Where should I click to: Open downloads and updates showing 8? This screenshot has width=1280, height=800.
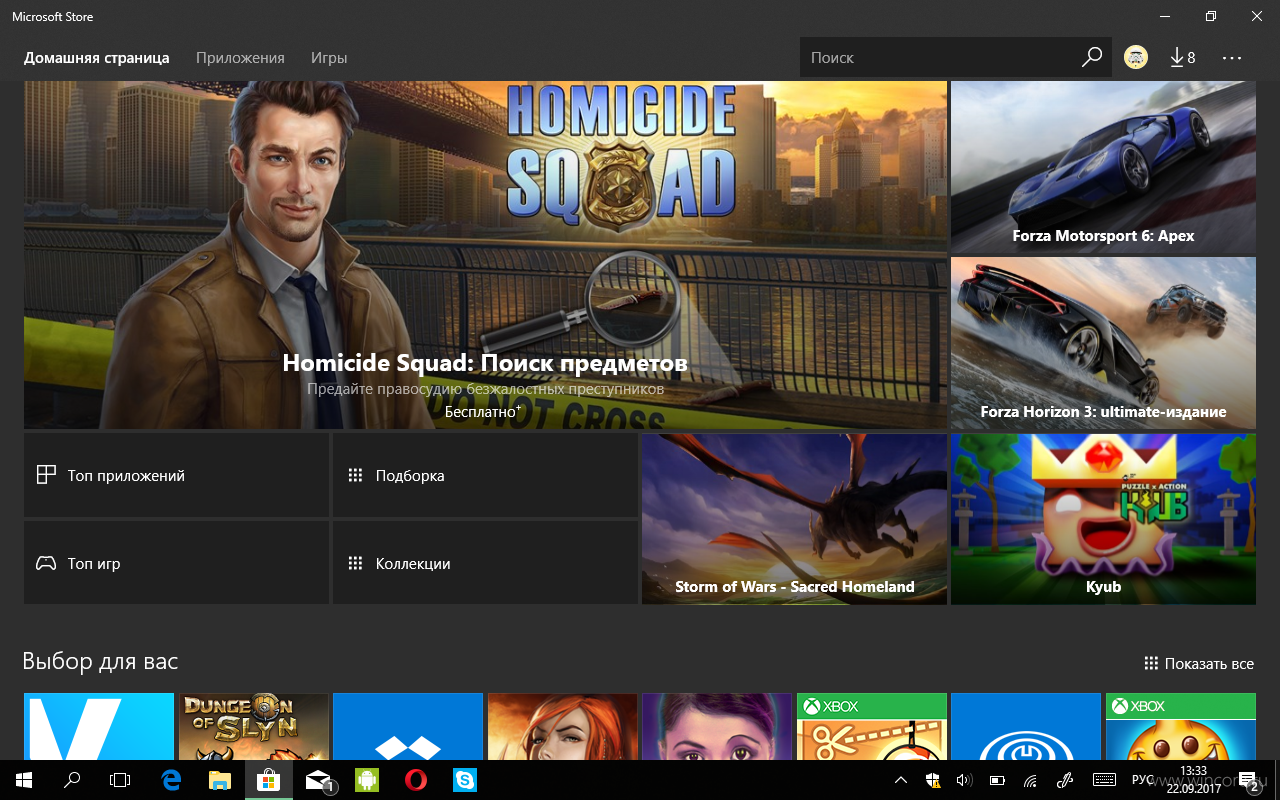click(x=1183, y=58)
